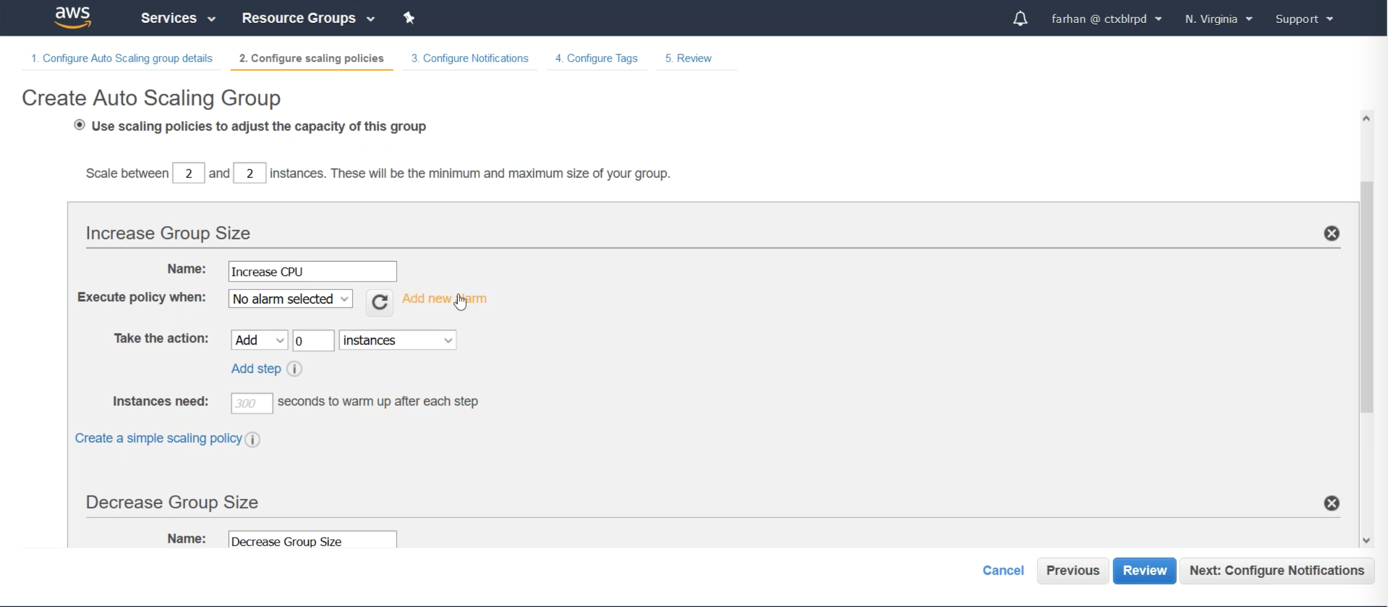Click the AWS logo home icon
This screenshot has height=607, width=1388.
(73, 17)
